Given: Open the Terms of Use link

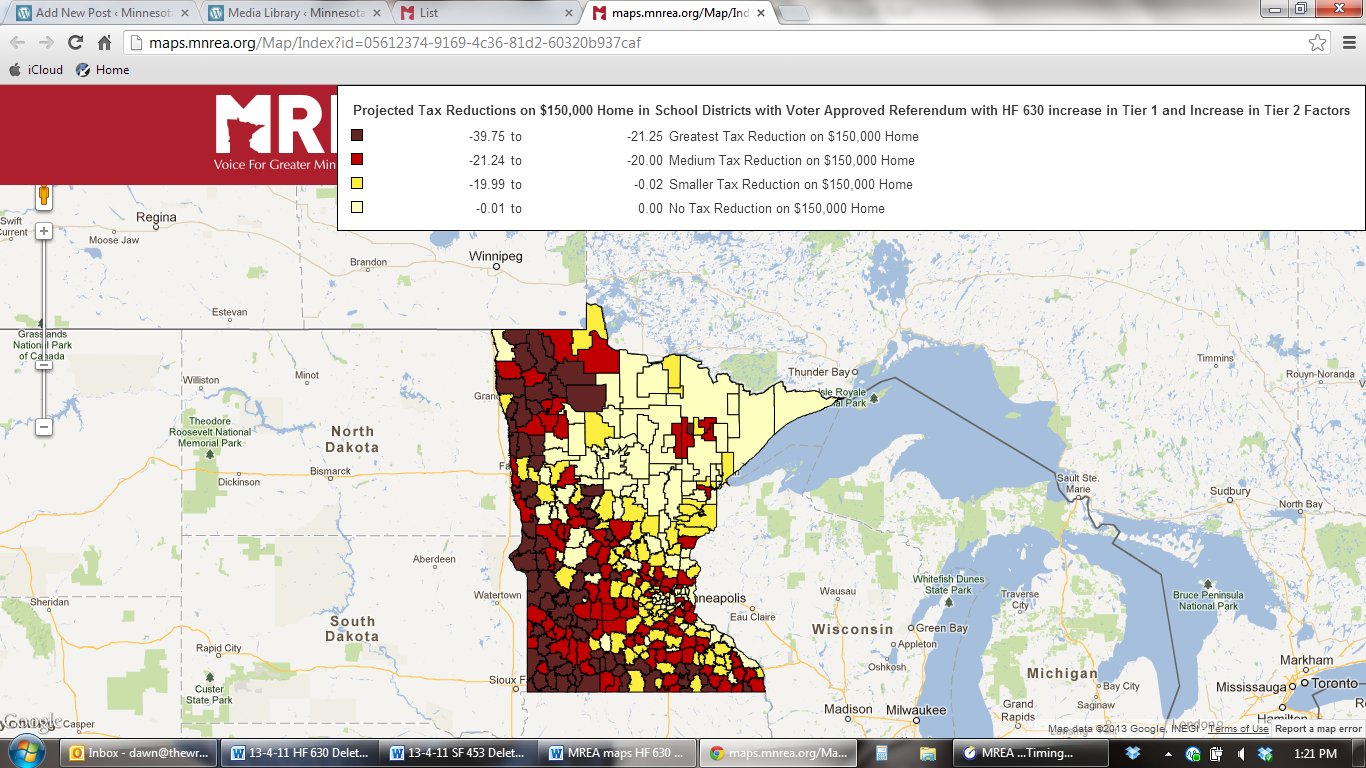Looking at the screenshot, I should 1238,729.
